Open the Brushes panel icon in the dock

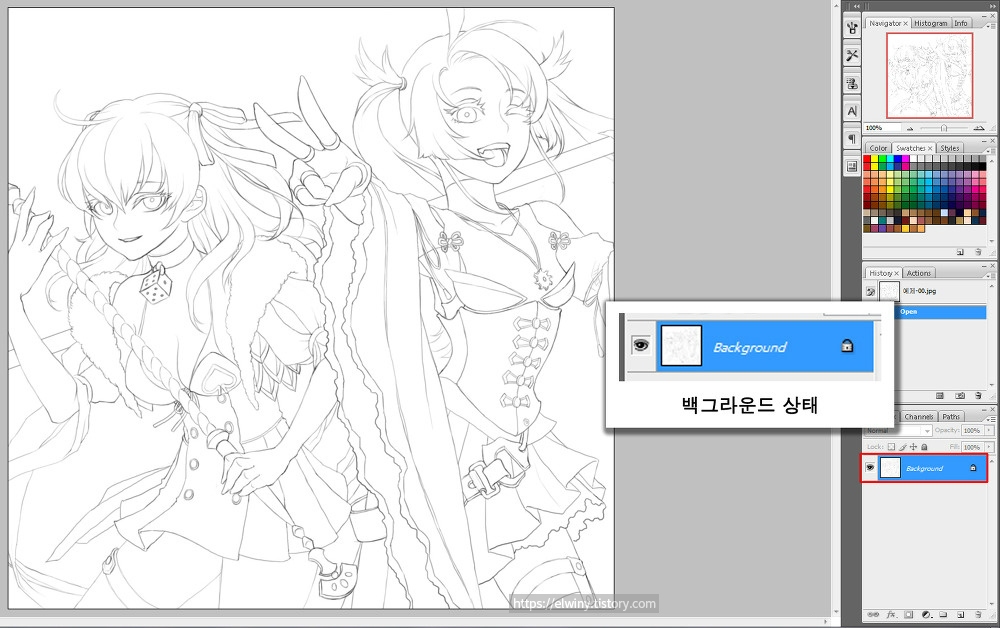tap(852, 28)
